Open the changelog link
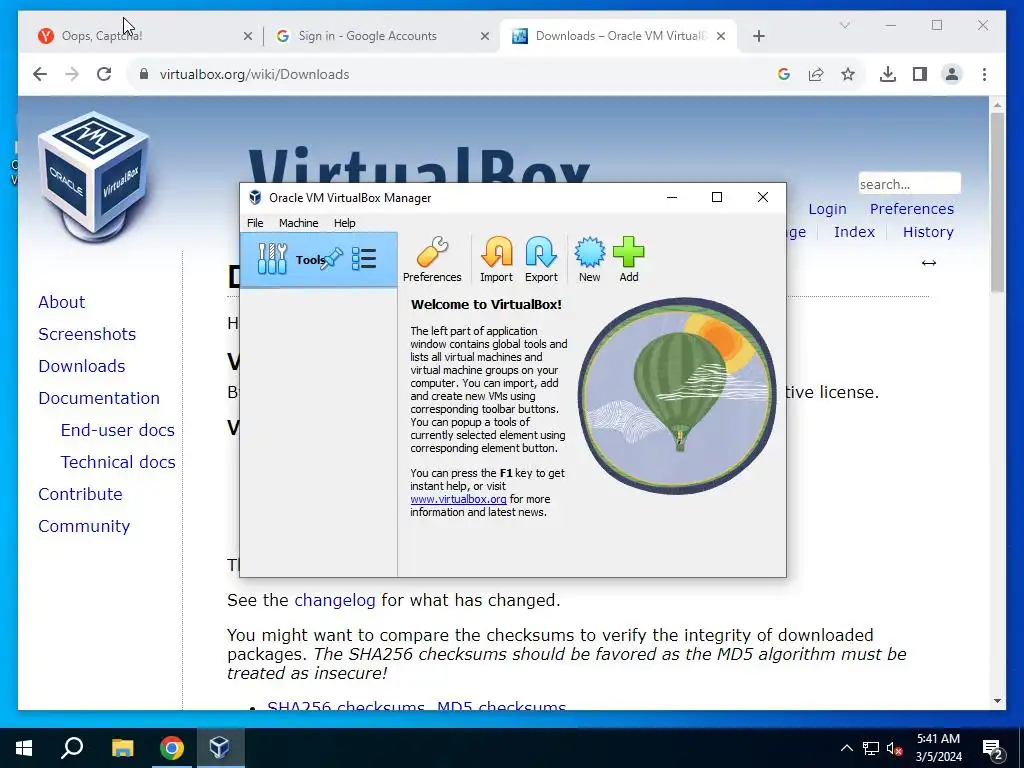Image resolution: width=1024 pixels, height=768 pixels. [x=334, y=600]
